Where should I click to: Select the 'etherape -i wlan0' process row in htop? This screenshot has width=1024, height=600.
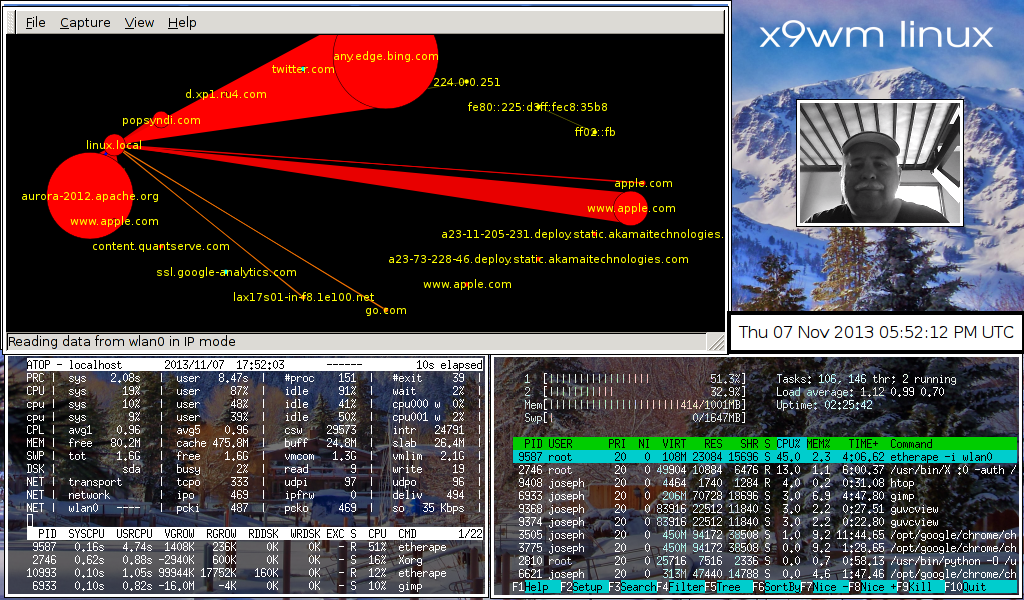pyautogui.click(x=765, y=457)
